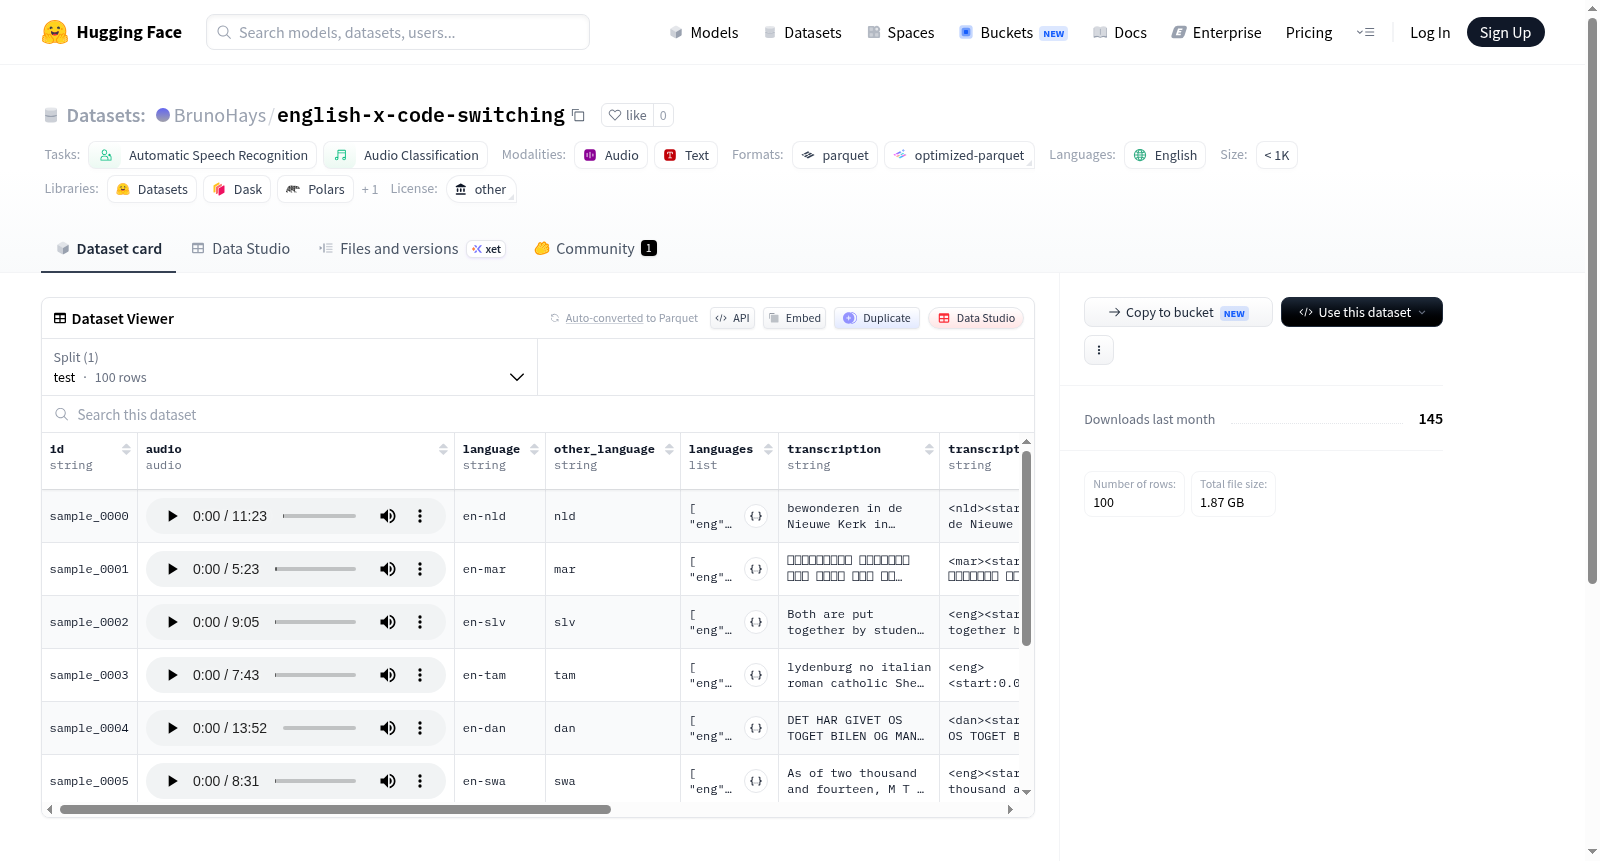Mute the sample_0001 audio player
The width and height of the screenshot is (1600, 861).
coord(388,569)
